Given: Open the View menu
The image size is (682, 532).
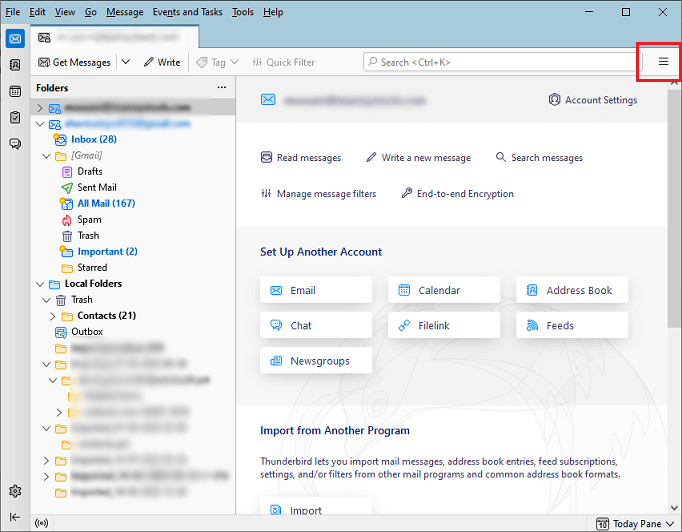Looking at the screenshot, I should click(x=65, y=12).
